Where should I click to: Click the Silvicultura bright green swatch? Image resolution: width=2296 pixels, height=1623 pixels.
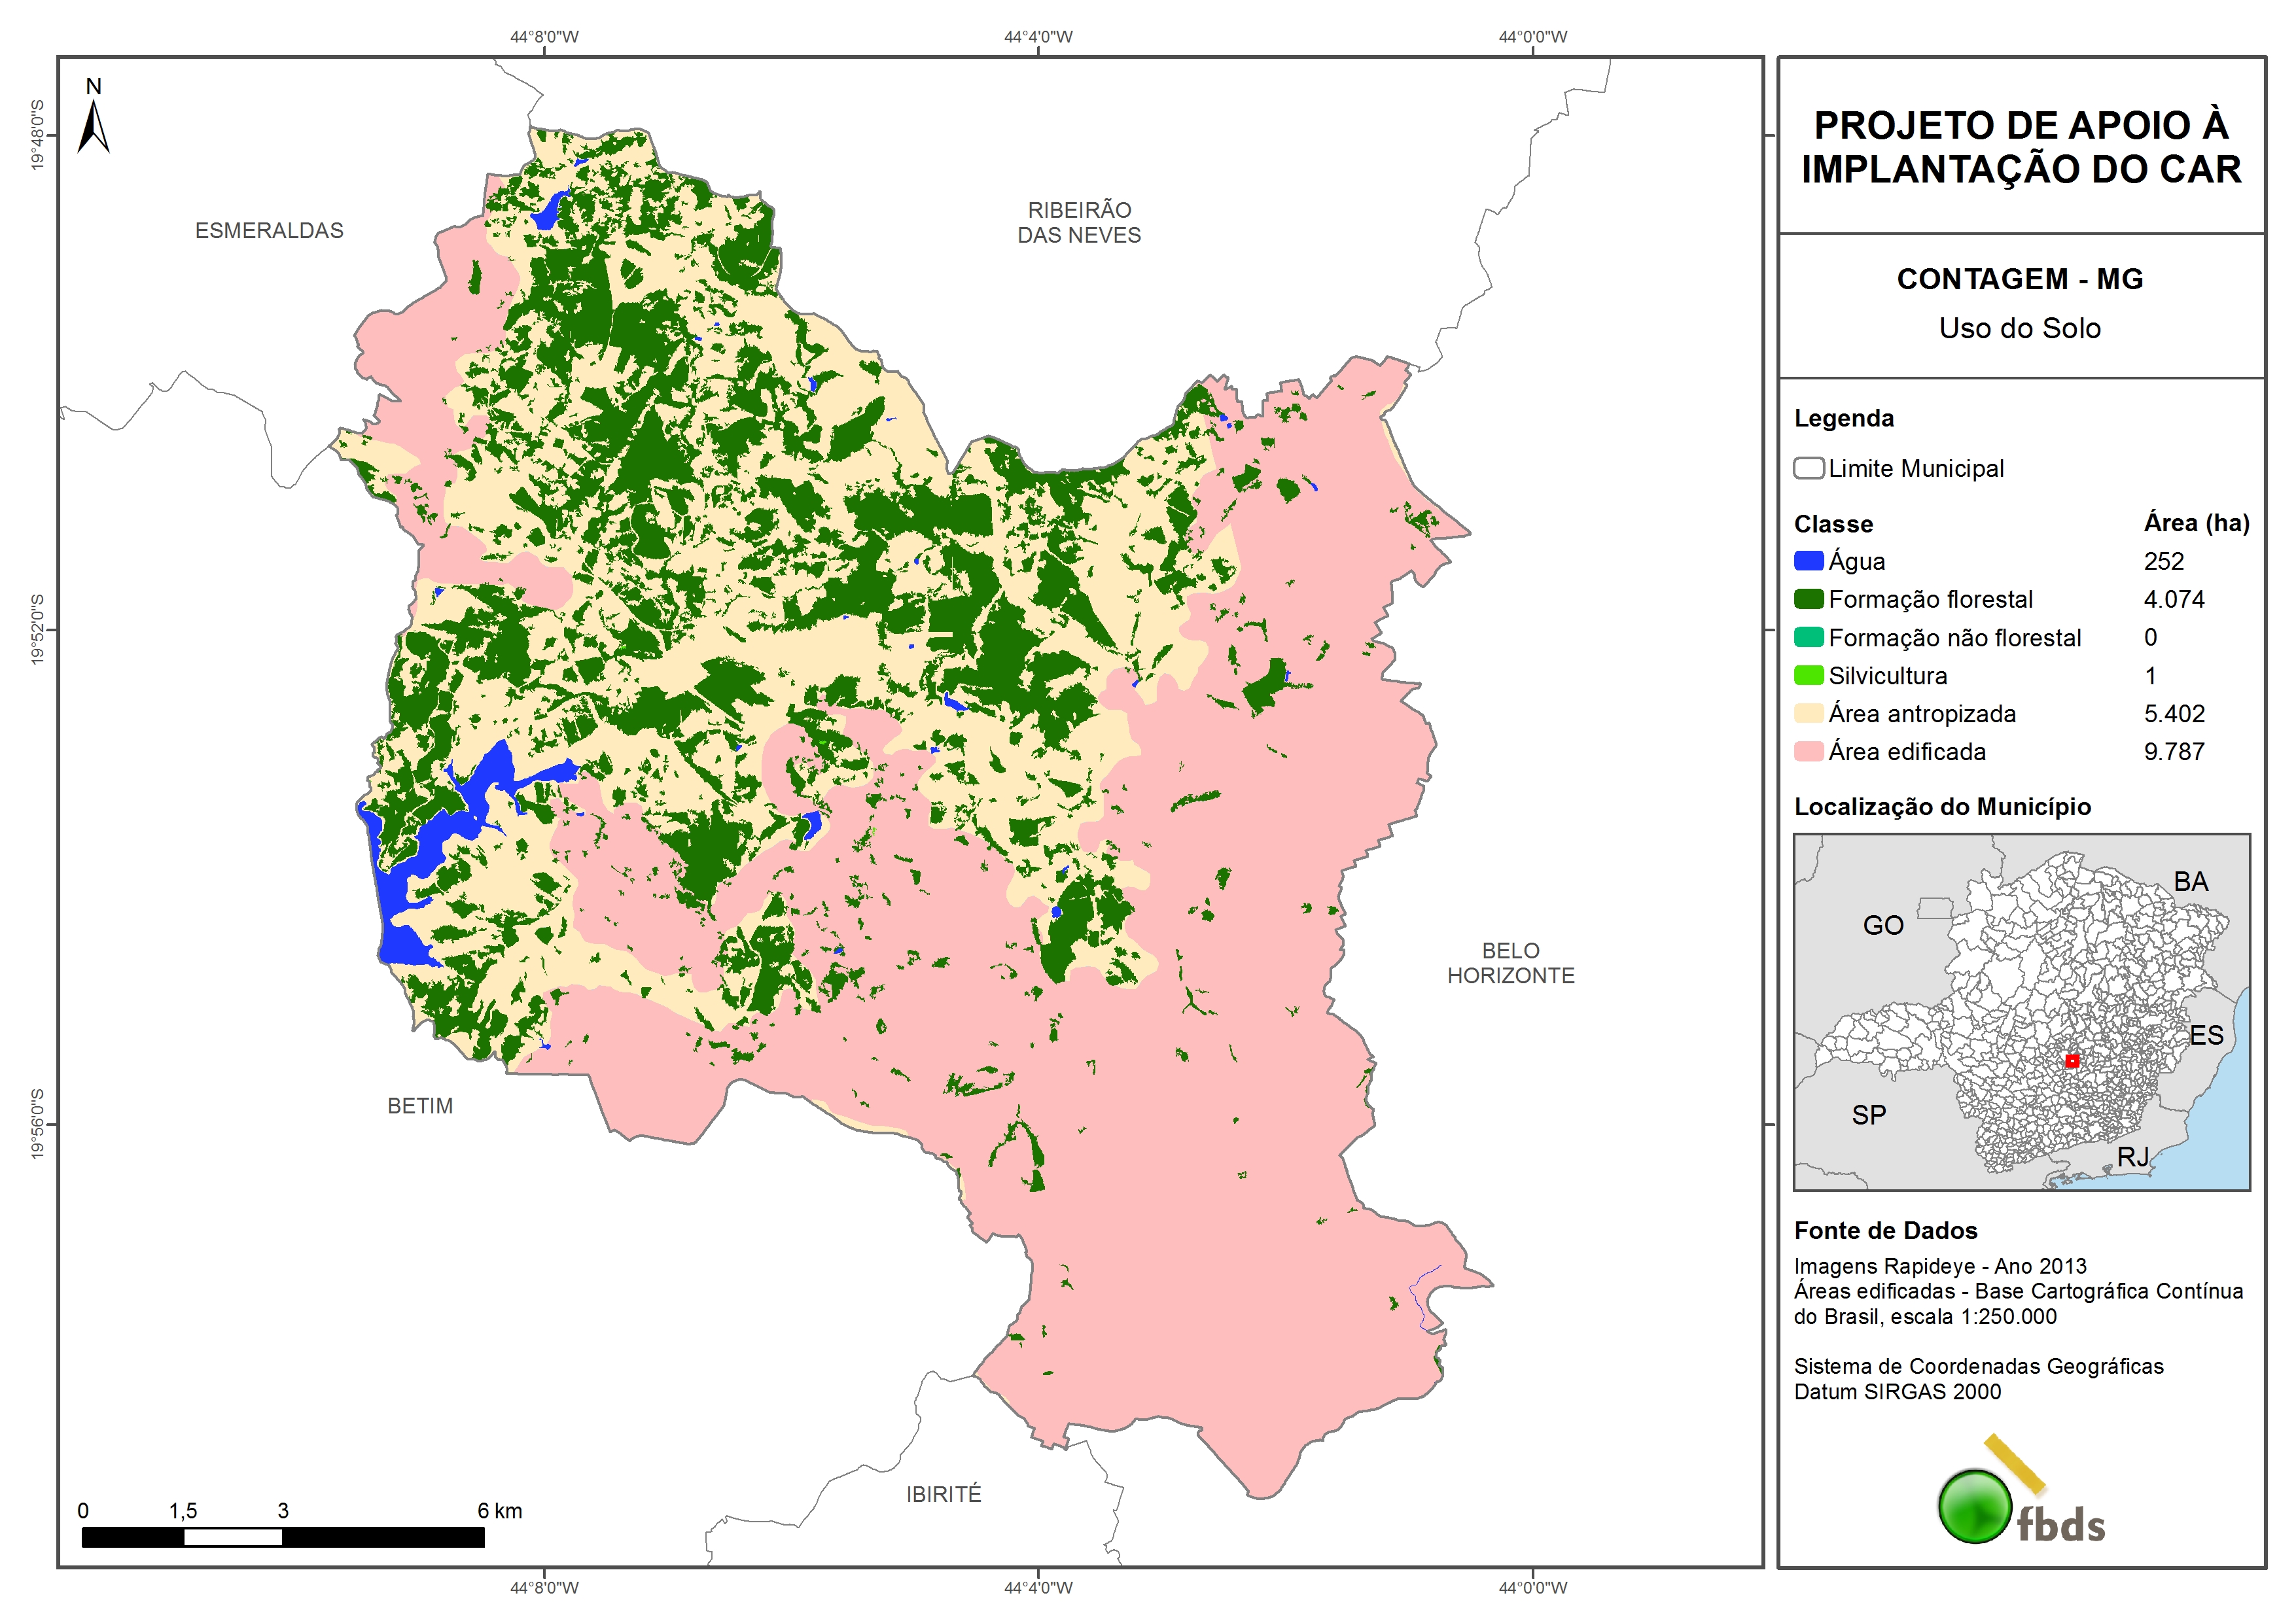click(x=1808, y=675)
